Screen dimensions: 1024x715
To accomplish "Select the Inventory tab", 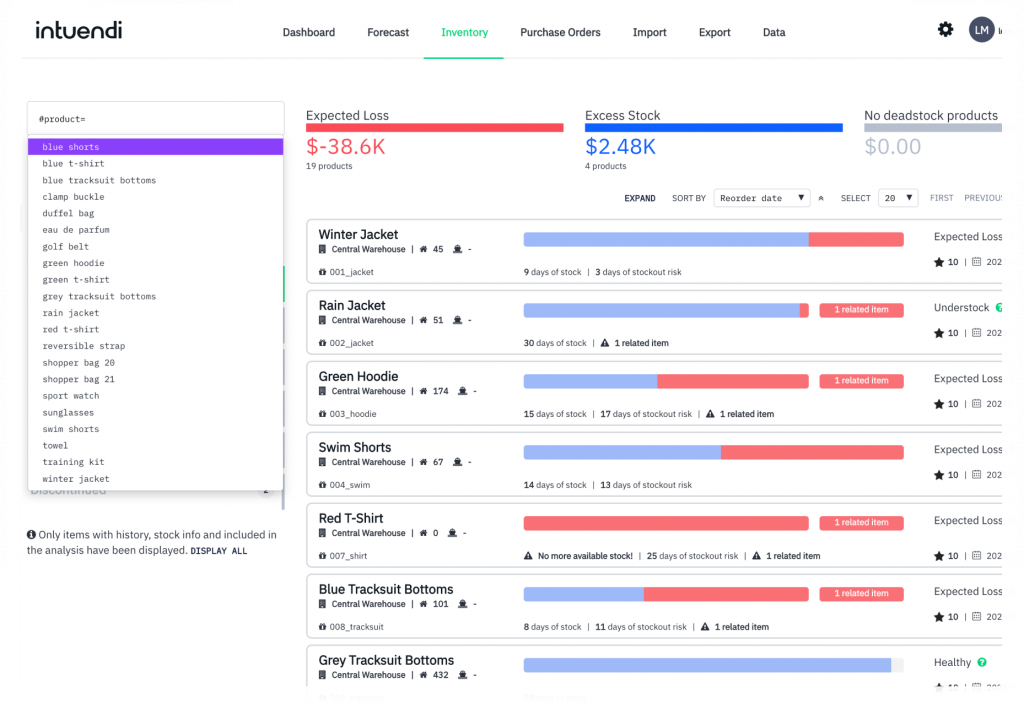I will 464,33.
